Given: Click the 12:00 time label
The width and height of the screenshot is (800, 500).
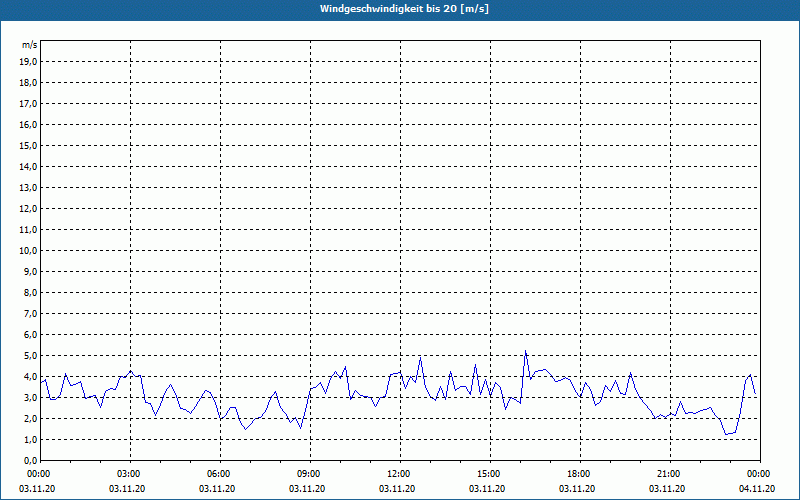Looking at the screenshot, I should tap(400, 474).
